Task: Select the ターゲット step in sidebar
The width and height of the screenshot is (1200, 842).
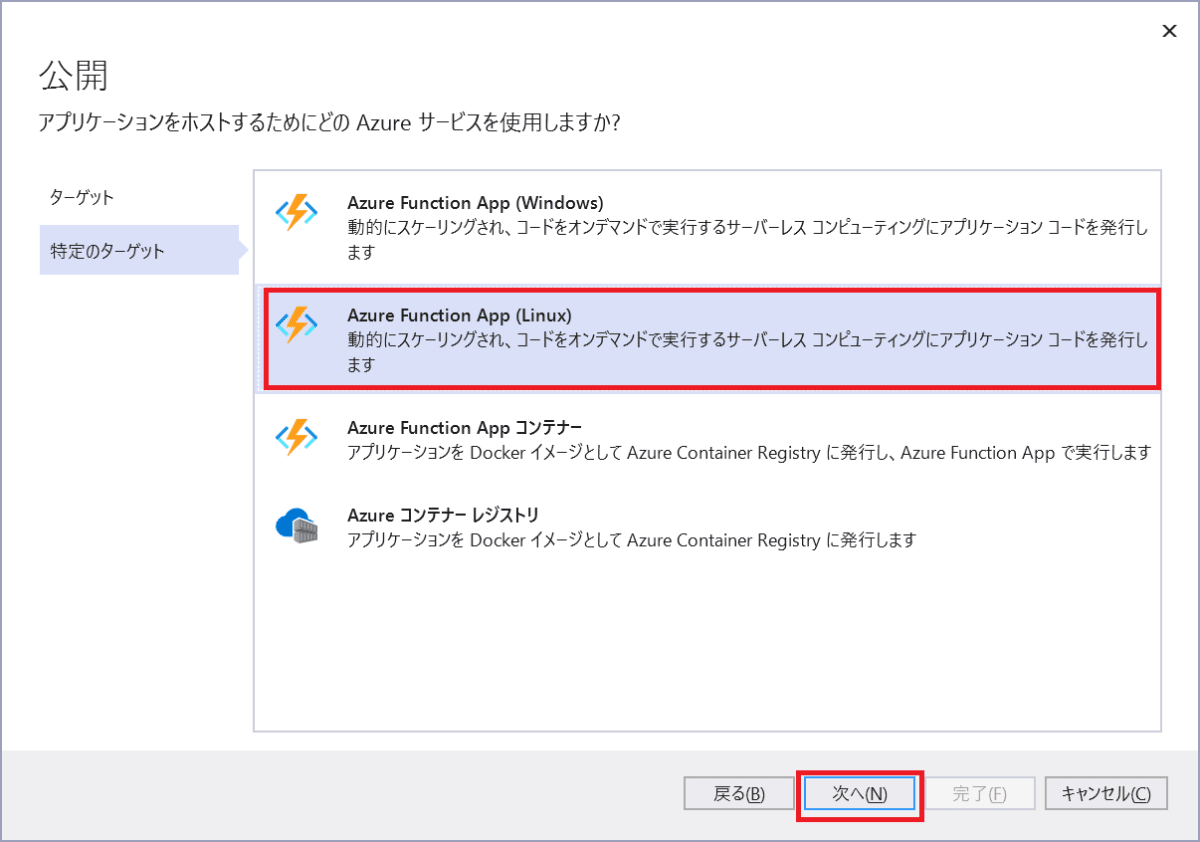Action: [x=82, y=197]
